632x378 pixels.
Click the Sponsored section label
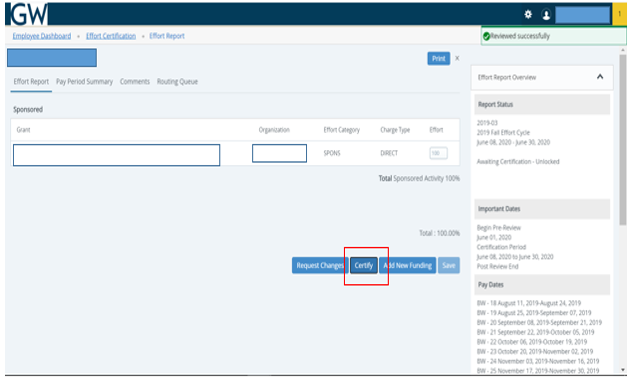click(28, 109)
